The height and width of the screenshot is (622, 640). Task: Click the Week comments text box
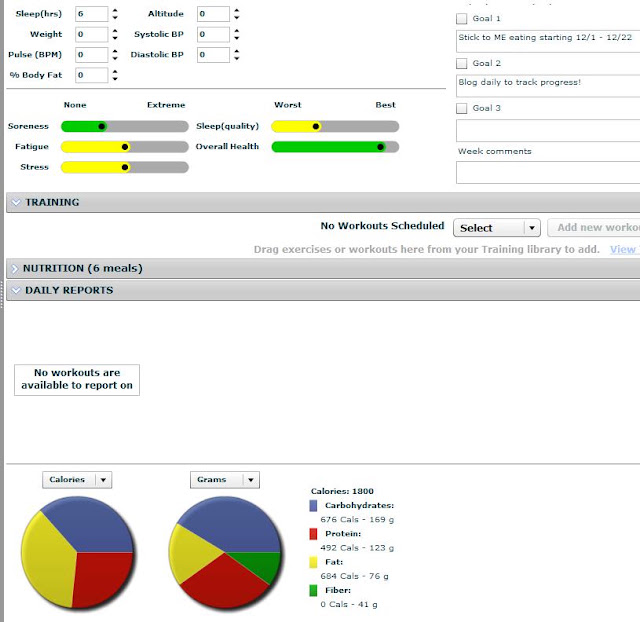(548, 172)
